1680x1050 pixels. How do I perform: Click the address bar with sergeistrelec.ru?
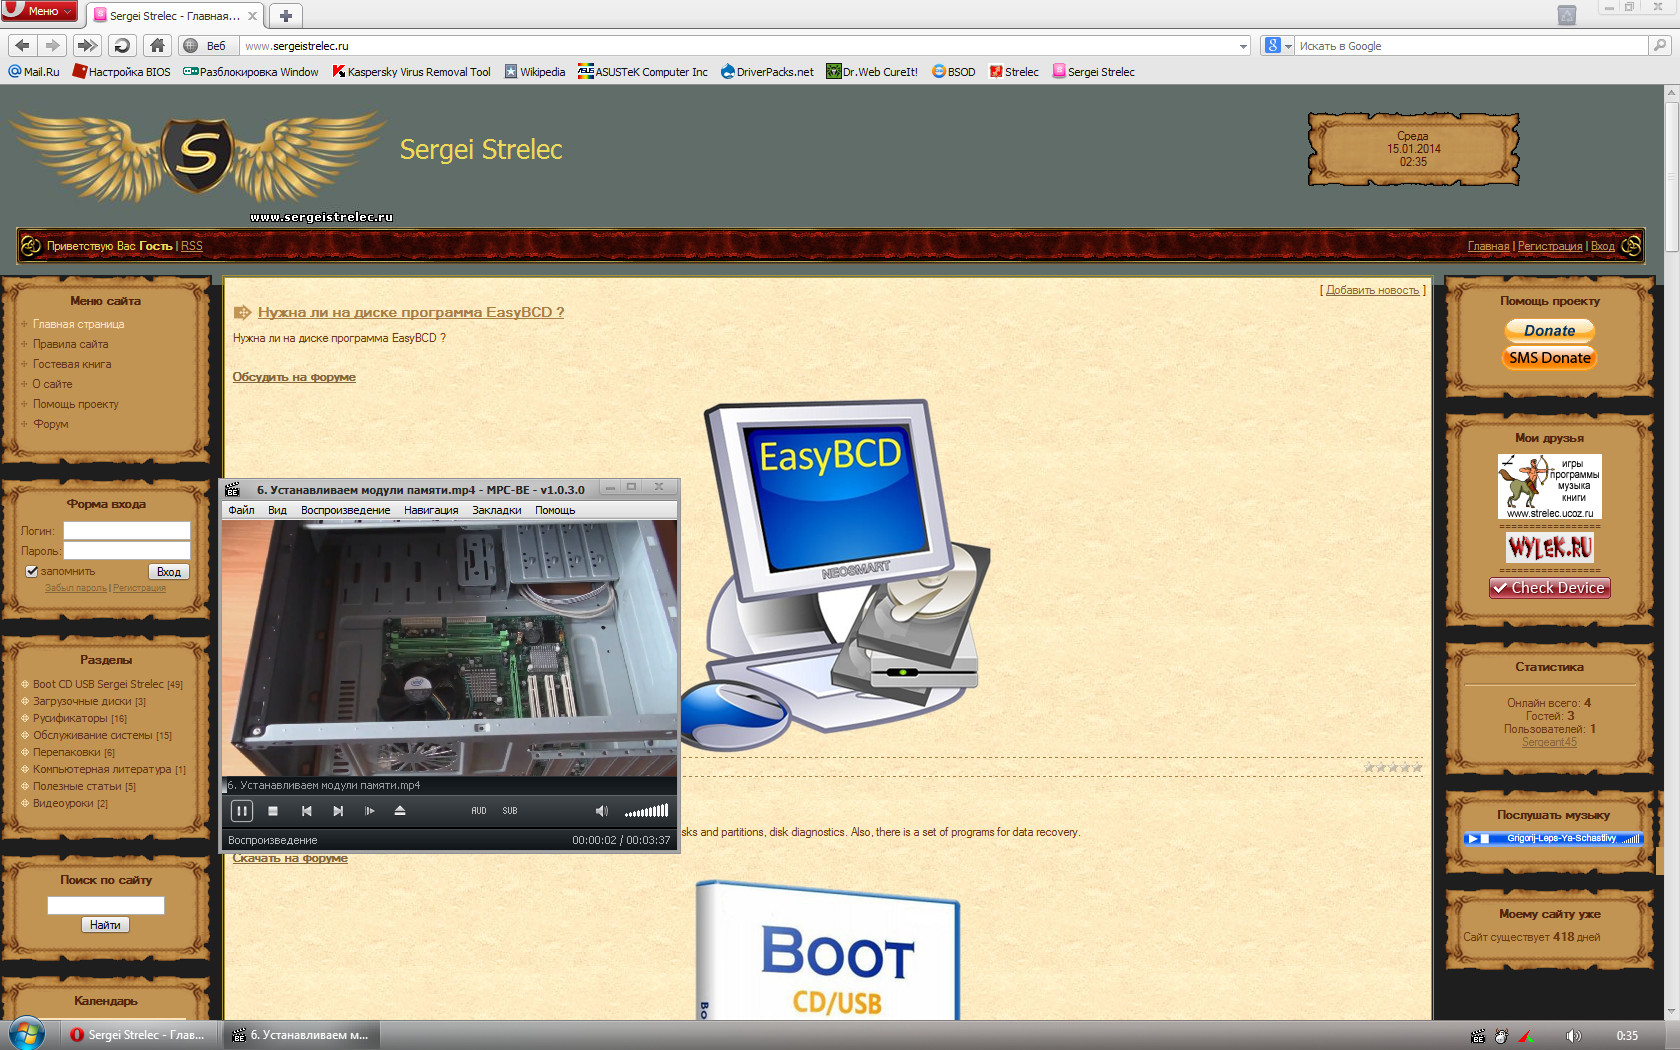[x=738, y=46]
